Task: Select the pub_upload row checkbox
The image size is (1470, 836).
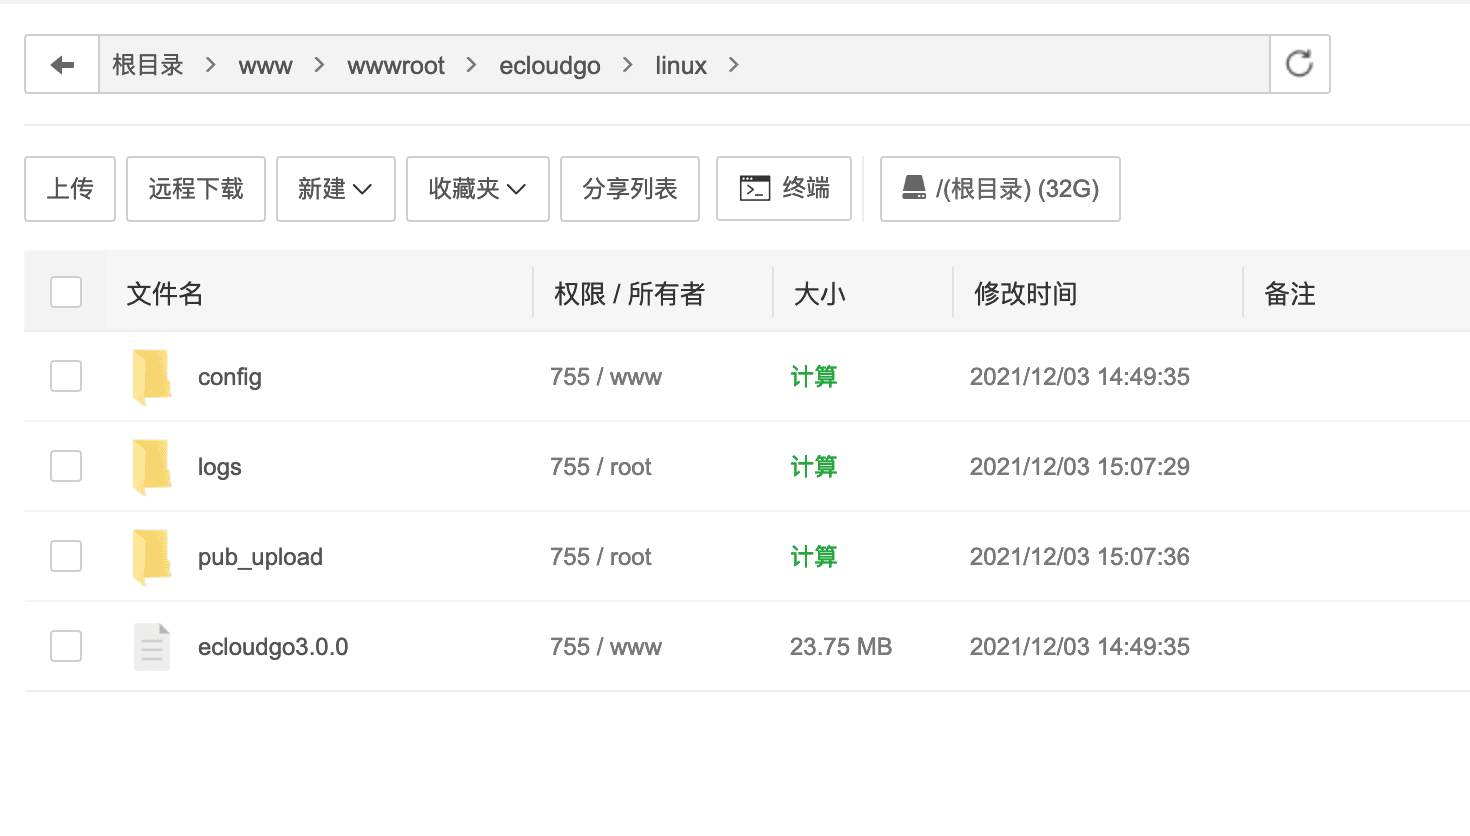Action: pos(66,556)
